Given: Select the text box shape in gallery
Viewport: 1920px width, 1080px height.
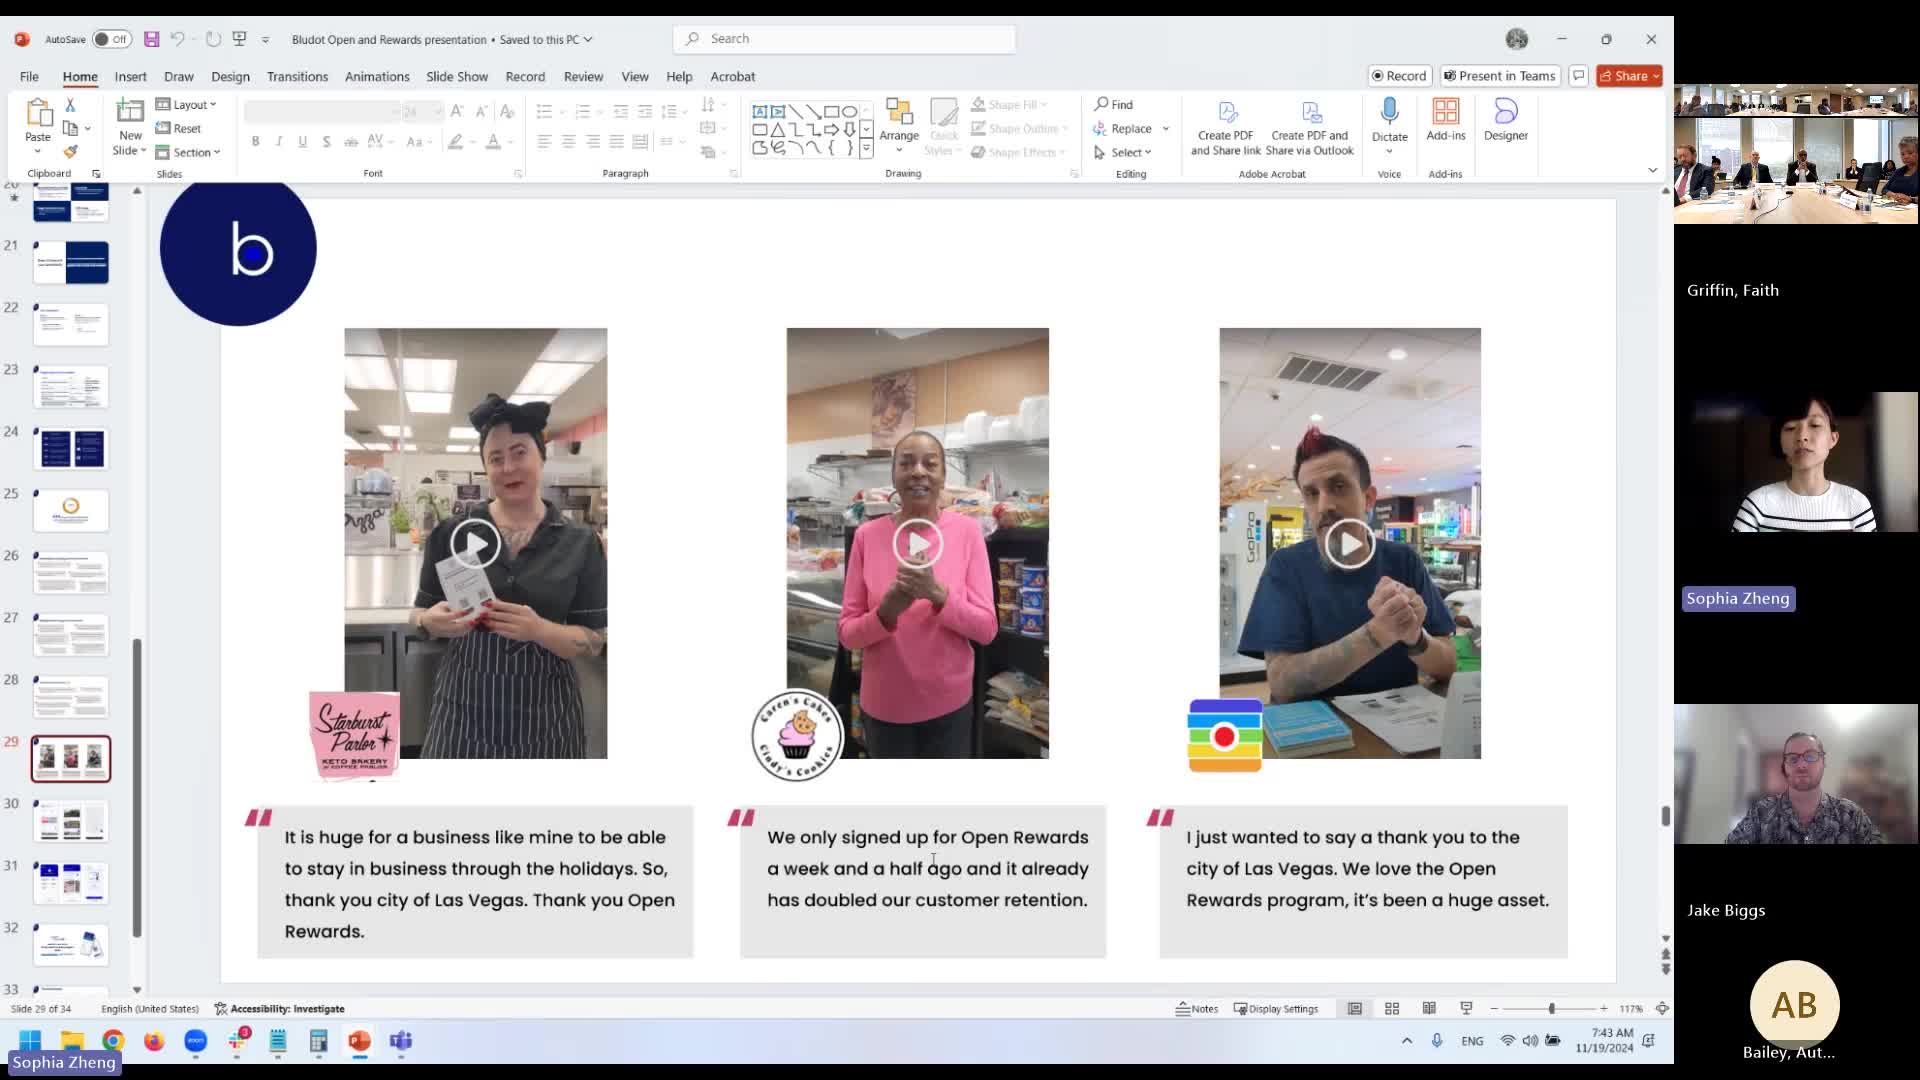Looking at the screenshot, I should pos(759,111).
